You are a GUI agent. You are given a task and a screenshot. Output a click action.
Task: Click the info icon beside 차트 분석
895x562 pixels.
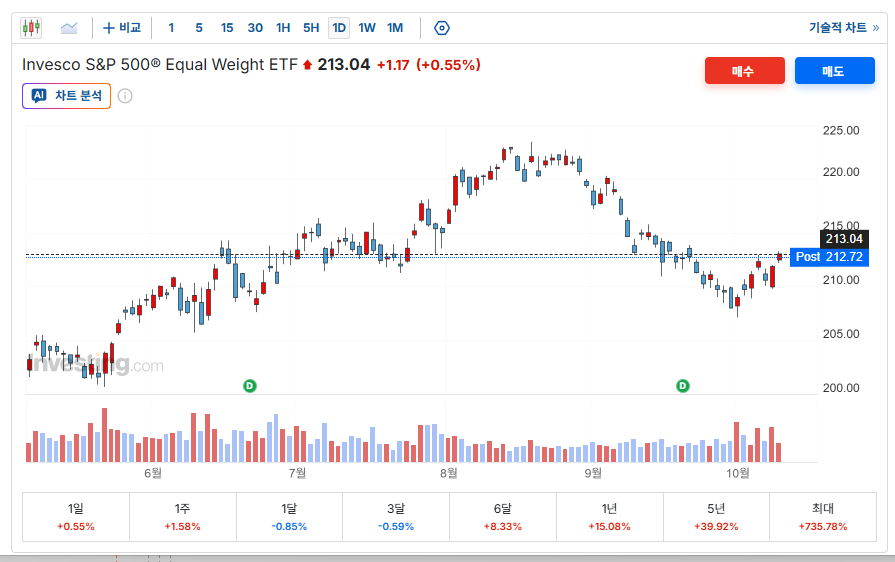coord(125,96)
